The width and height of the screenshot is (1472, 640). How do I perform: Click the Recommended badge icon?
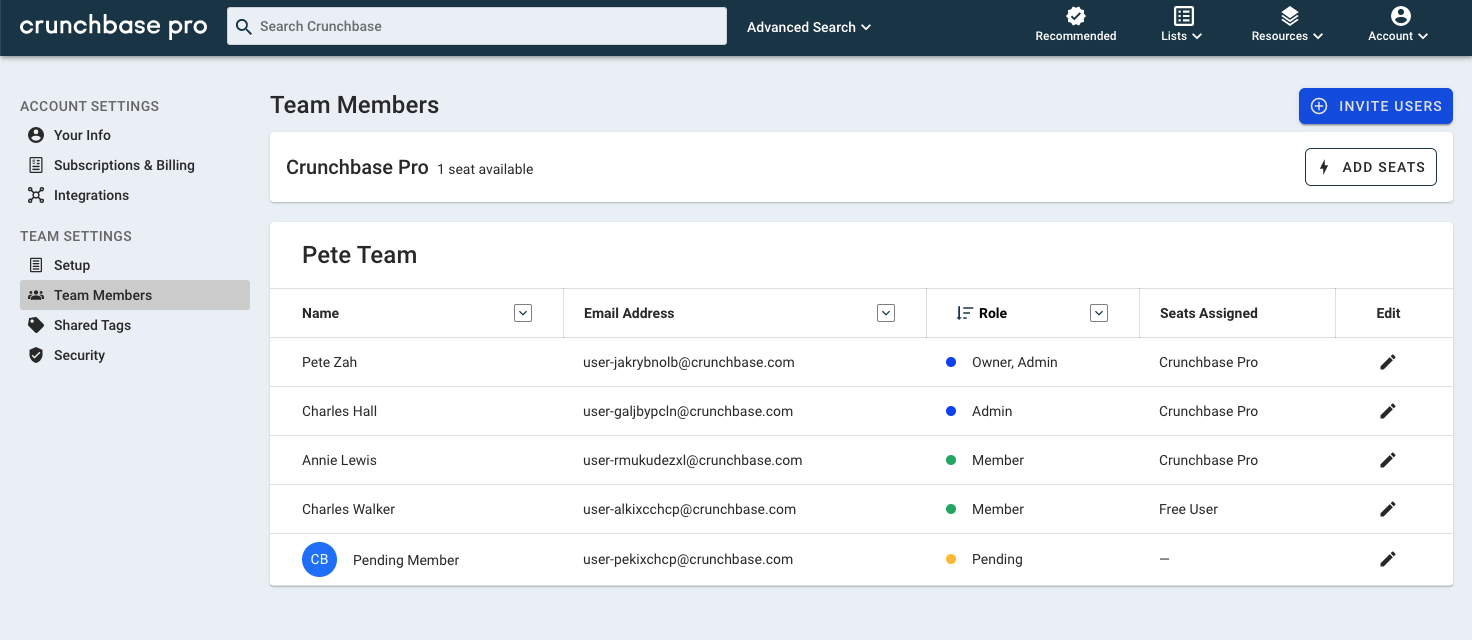pos(1076,16)
